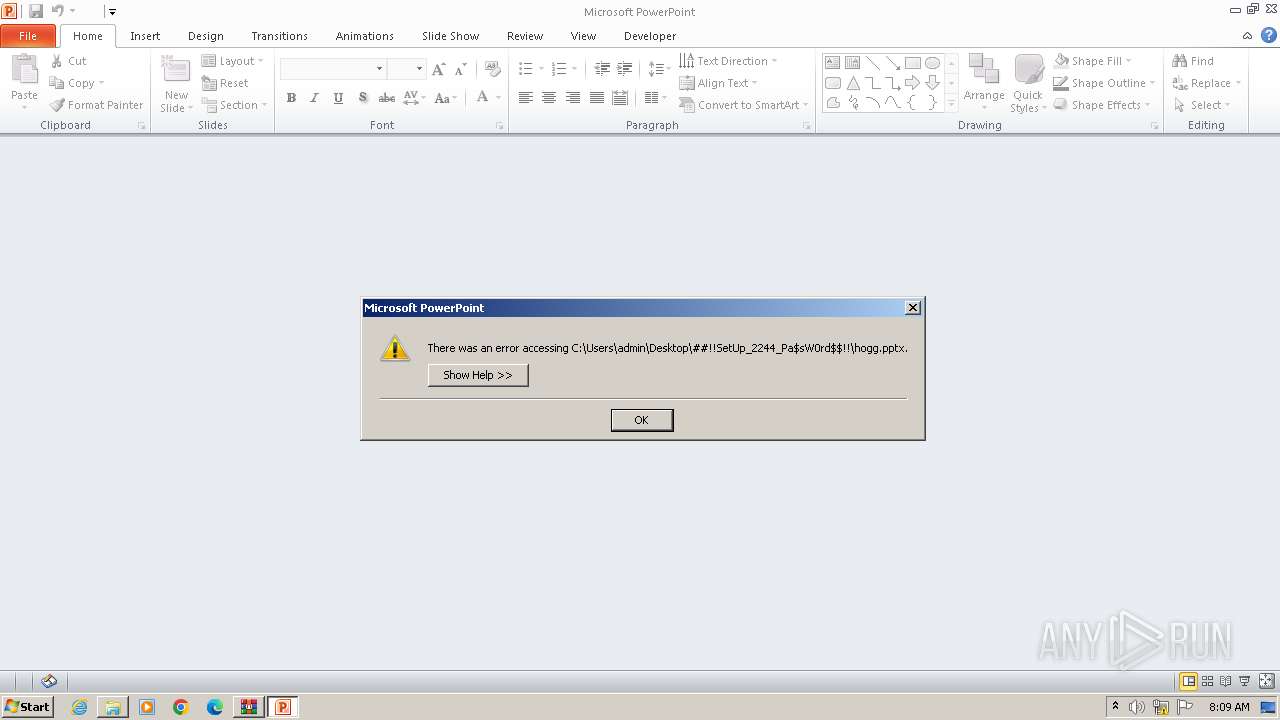
Task: Select the Format Painter tool
Action: (97, 105)
